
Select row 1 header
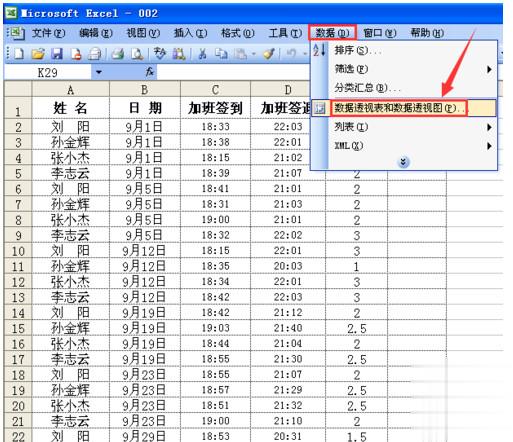tap(18, 108)
